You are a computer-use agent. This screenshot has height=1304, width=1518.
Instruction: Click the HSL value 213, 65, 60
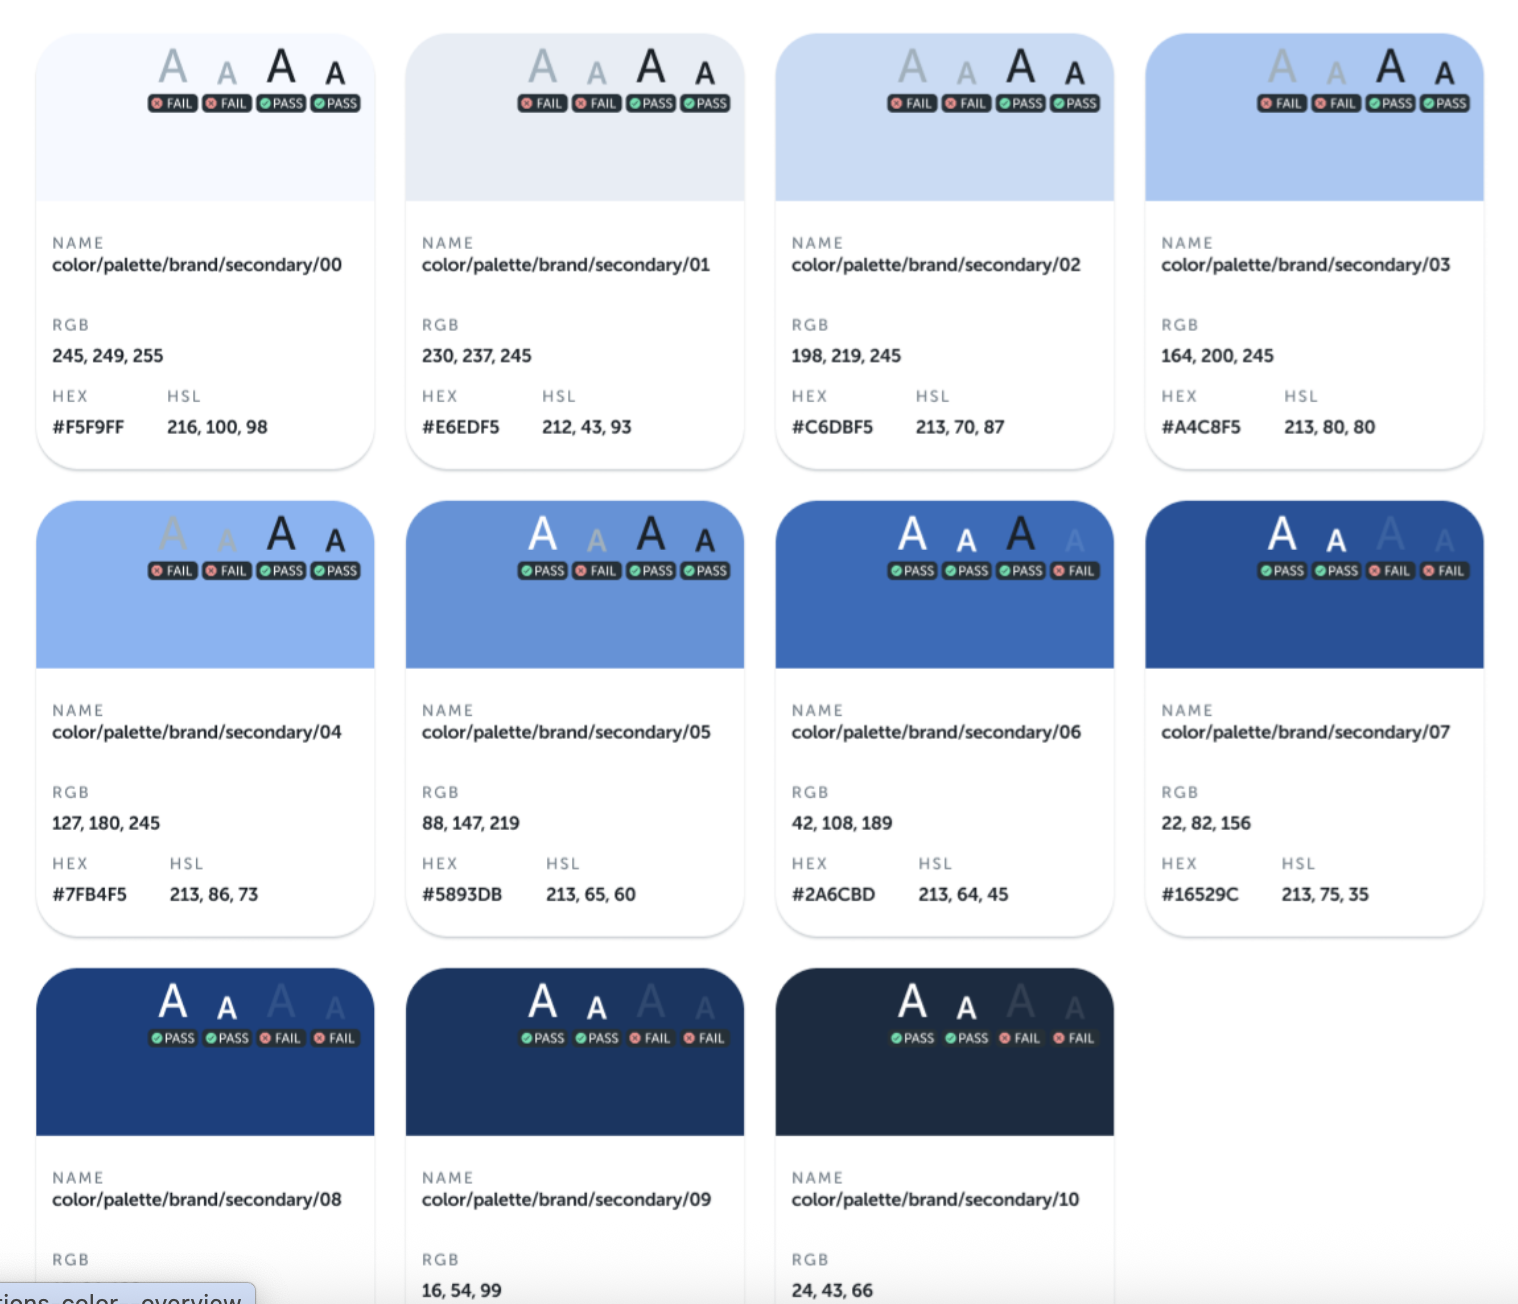pyautogui.click(x=590, y=894)
